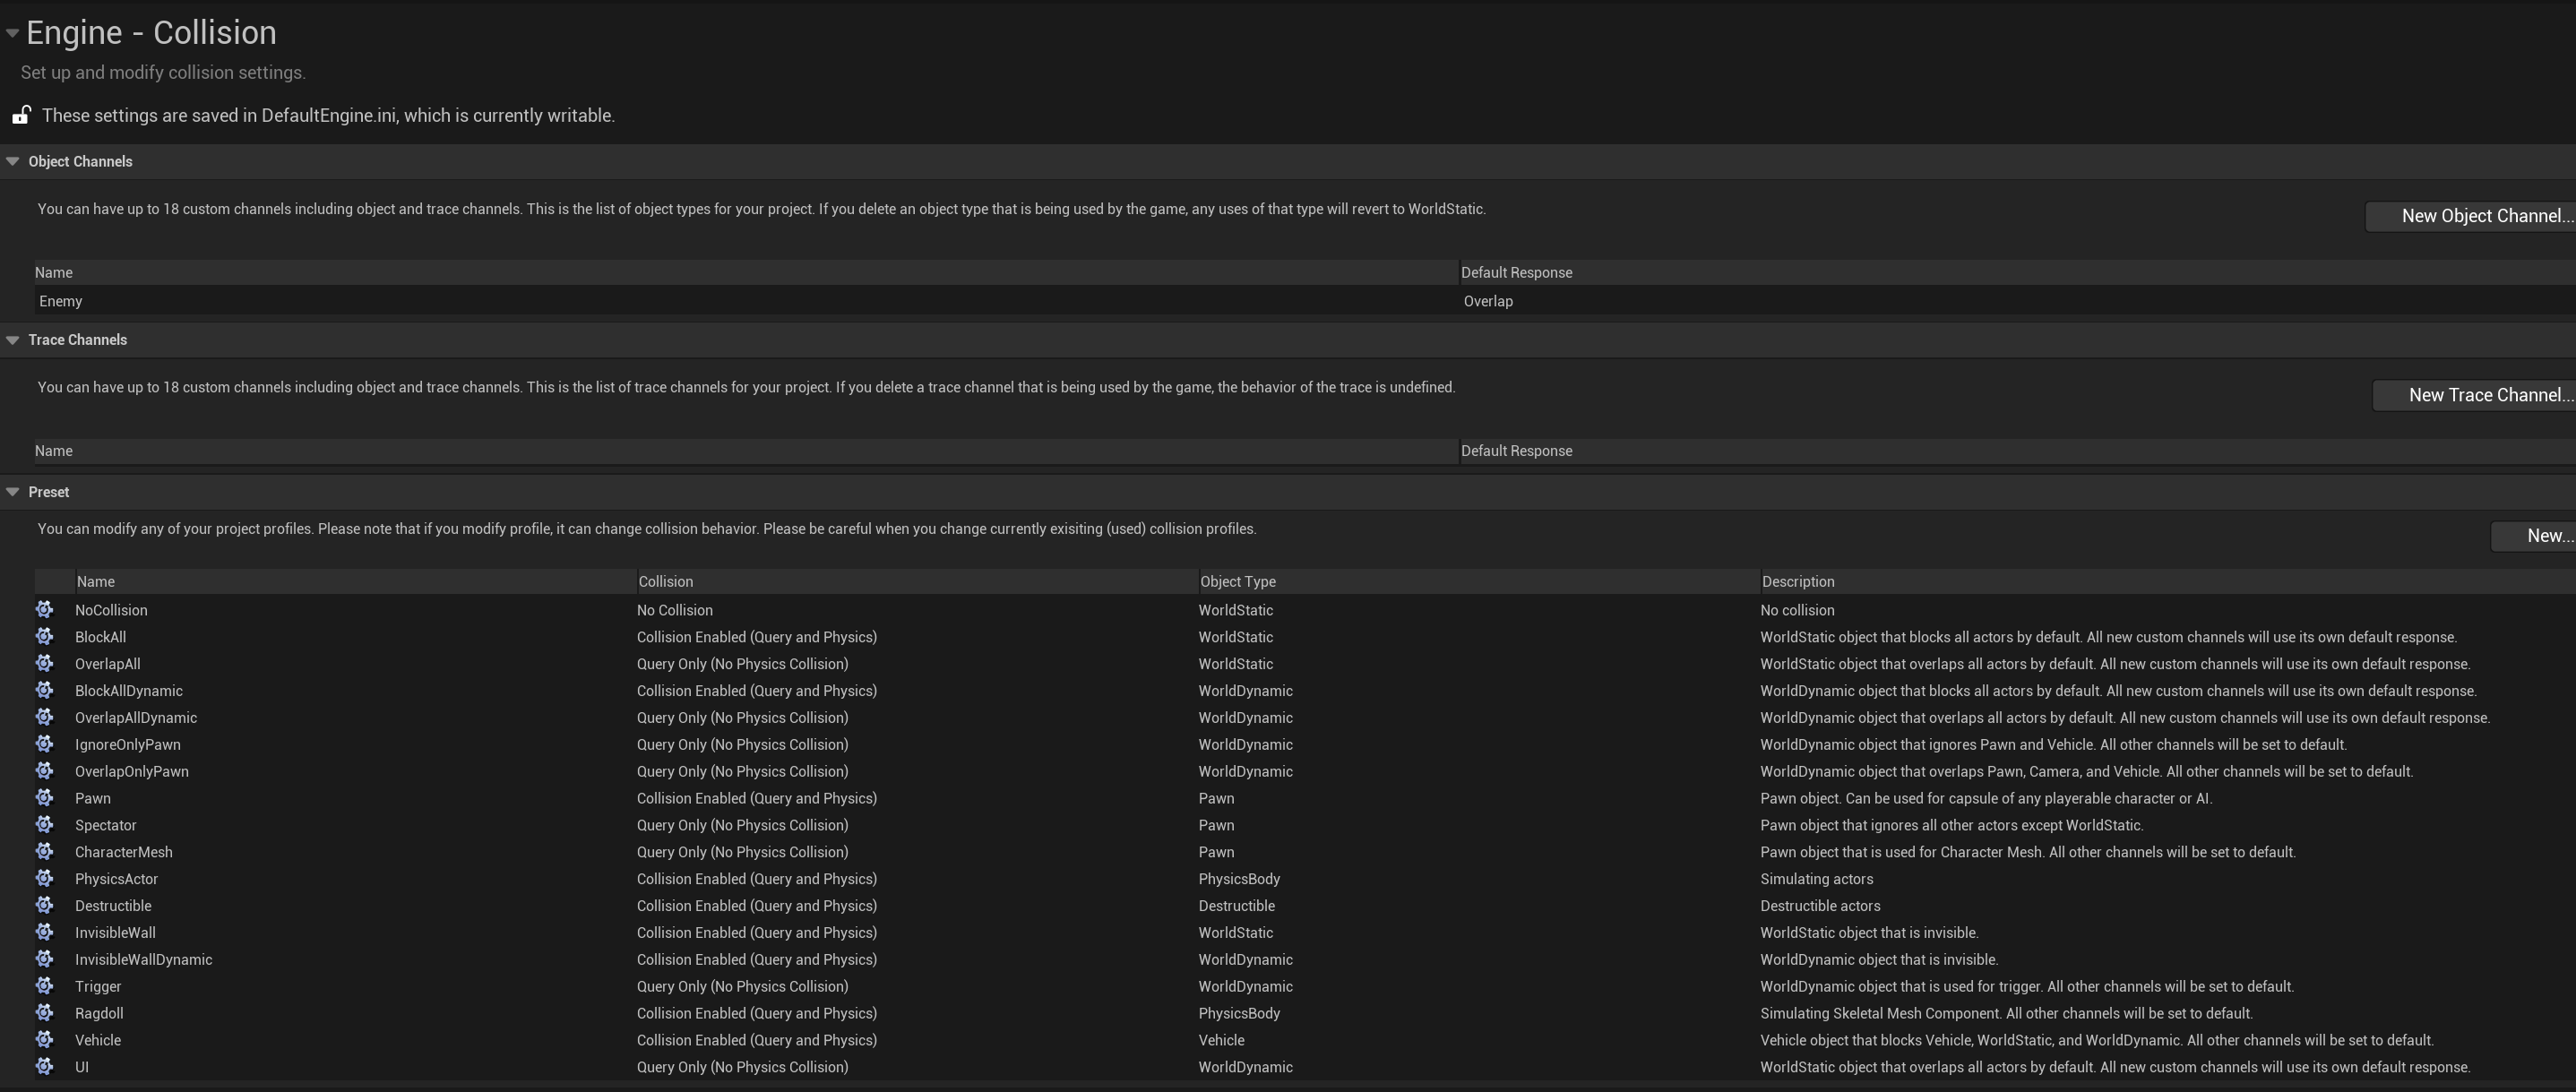This screenshot has height=1092, width=2576.
Task: Click the gear icon next to Ragdoll preset
Action: [44, 1012]
